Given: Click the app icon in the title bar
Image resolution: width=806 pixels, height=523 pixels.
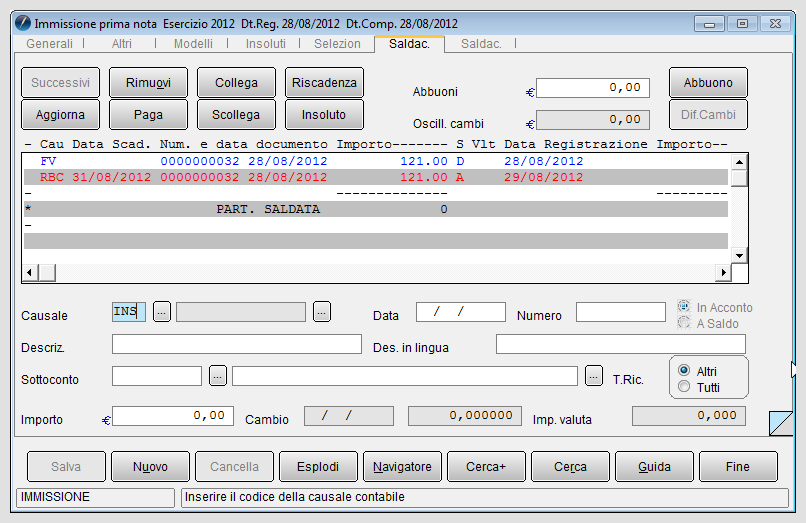Looking at the screenshot, I should [23, 23].
